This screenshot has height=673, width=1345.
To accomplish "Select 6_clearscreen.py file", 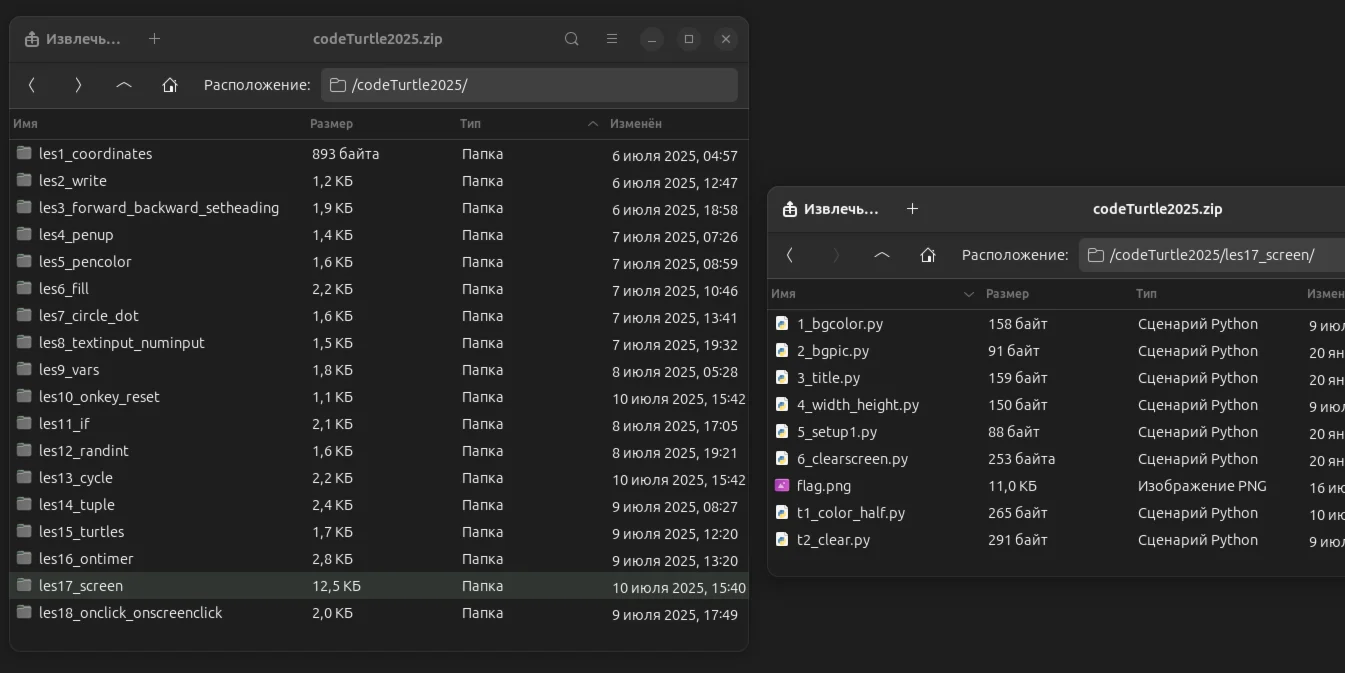I will coord(852,459).
